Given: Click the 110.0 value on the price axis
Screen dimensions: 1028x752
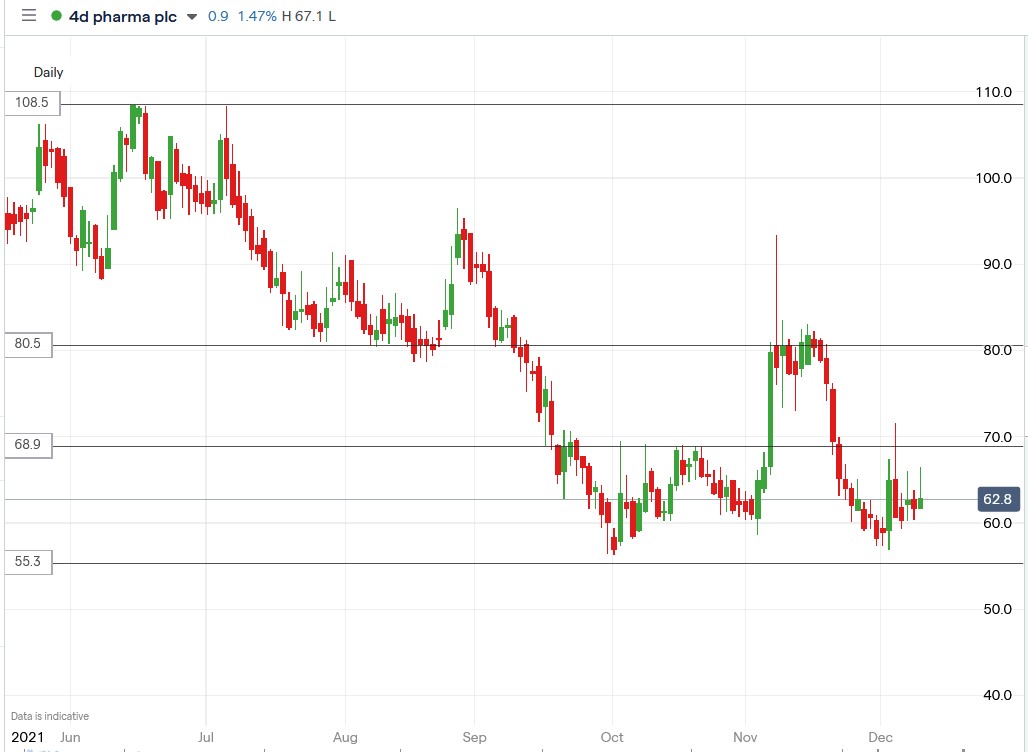Looking at the screenshot, I should pos(993,92).
